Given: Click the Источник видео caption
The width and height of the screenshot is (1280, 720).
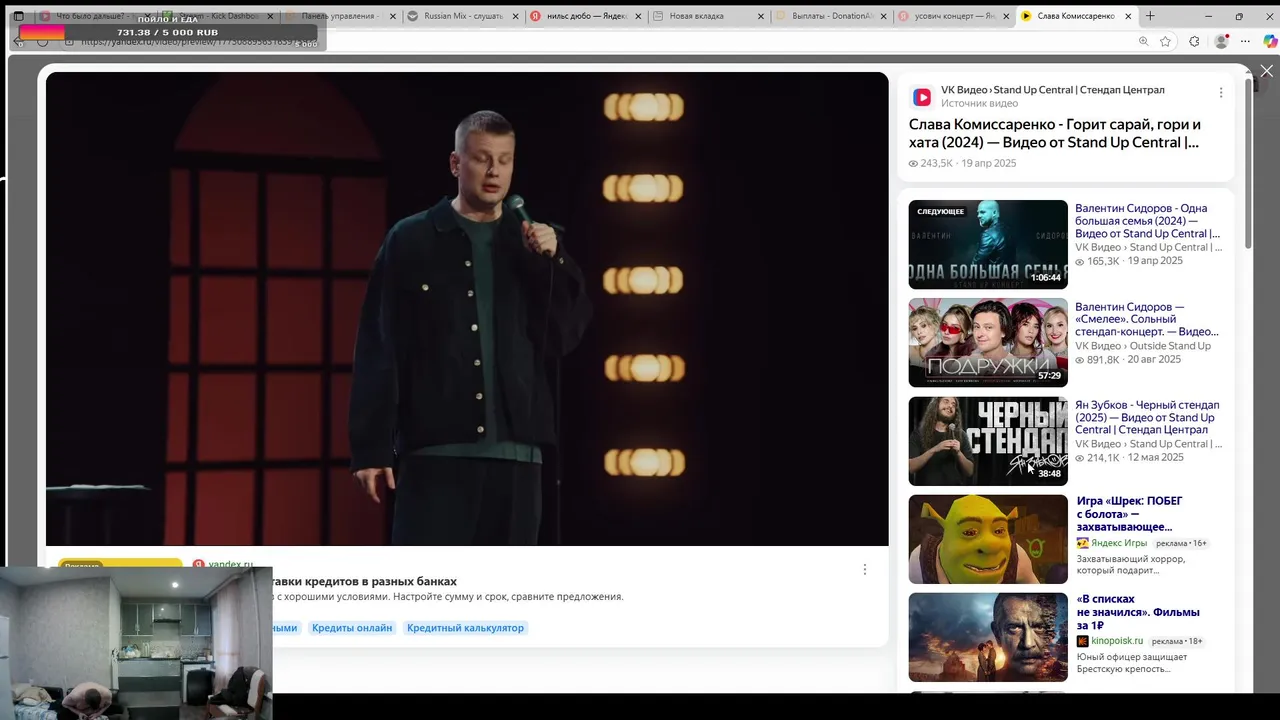Looking at the screenshot, I should [x=980, y=103].
